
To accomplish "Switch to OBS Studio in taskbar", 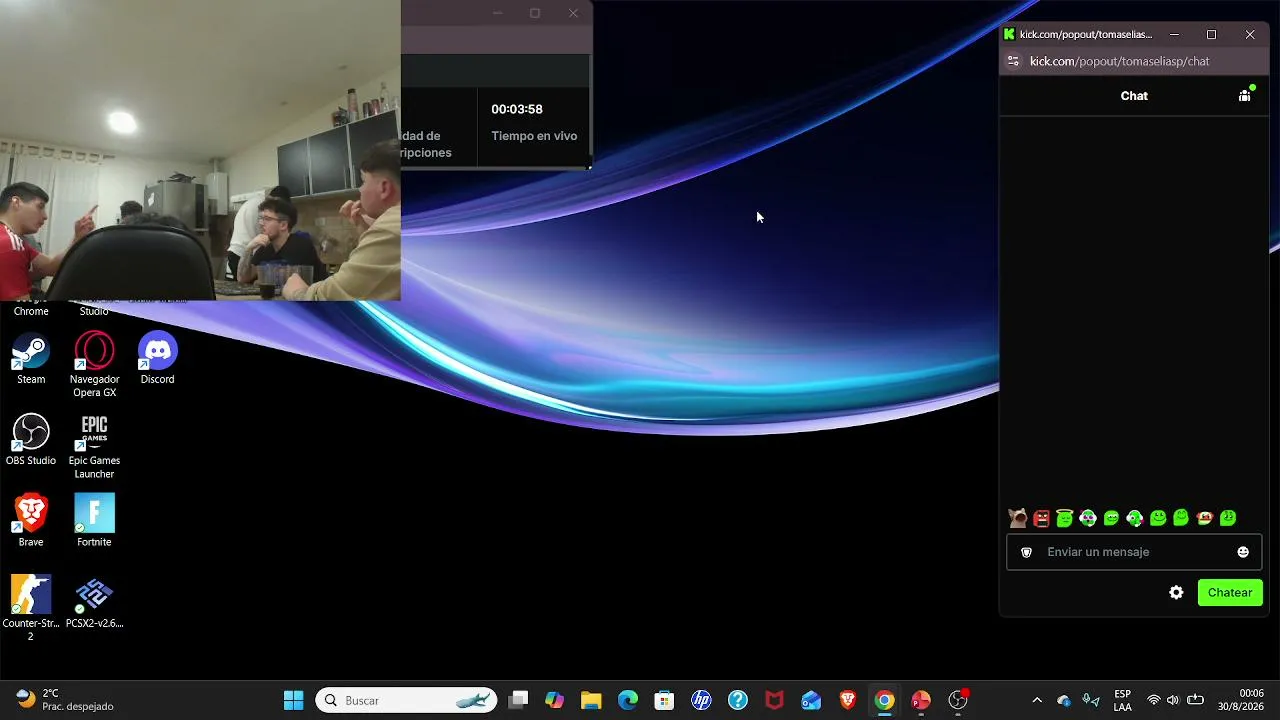I will [x=958, y=700].
